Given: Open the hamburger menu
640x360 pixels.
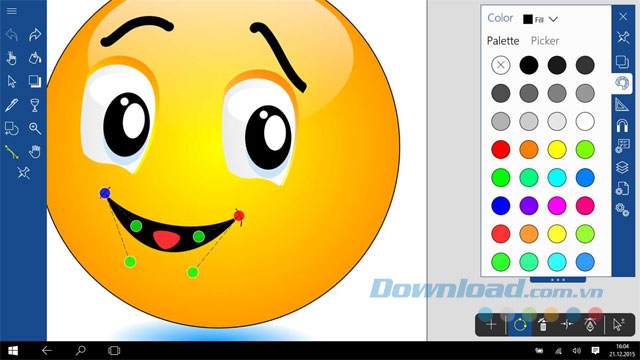Looking at the screenshot, I should click(x=11, y=11).
